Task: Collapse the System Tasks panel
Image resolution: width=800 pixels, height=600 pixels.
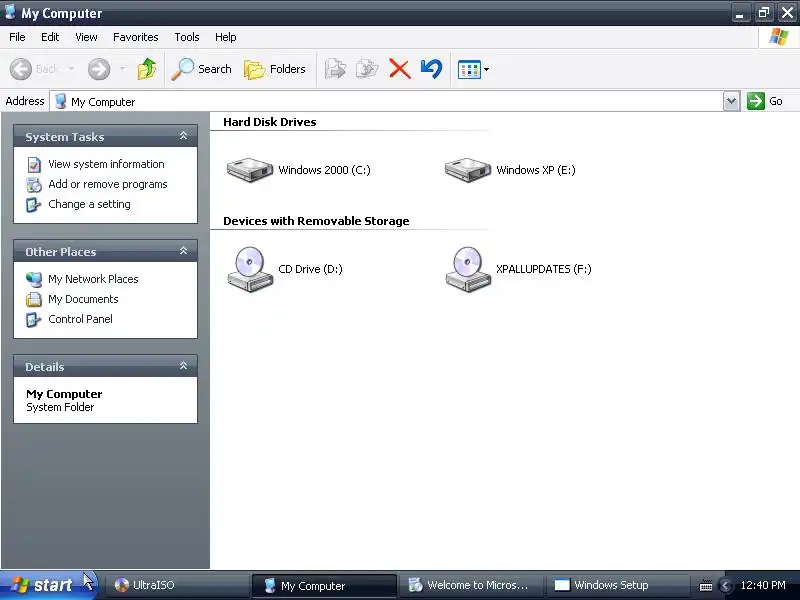Action: 183,136
